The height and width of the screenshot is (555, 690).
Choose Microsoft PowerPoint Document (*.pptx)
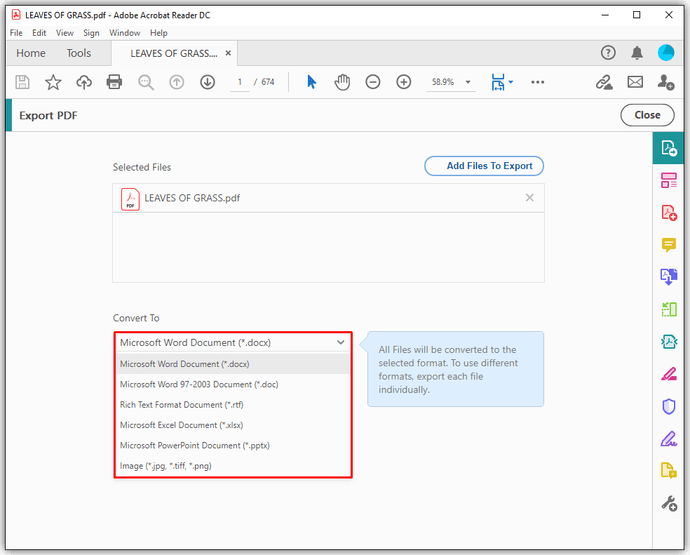233,445
